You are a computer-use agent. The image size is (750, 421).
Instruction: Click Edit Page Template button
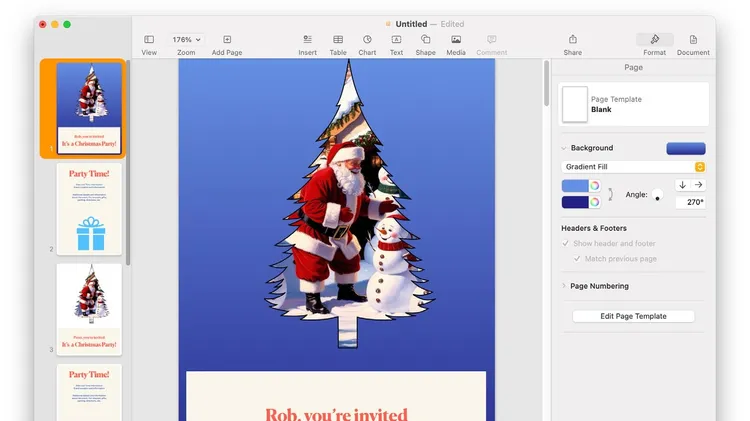pyautogui.click(x=633, y=316)
